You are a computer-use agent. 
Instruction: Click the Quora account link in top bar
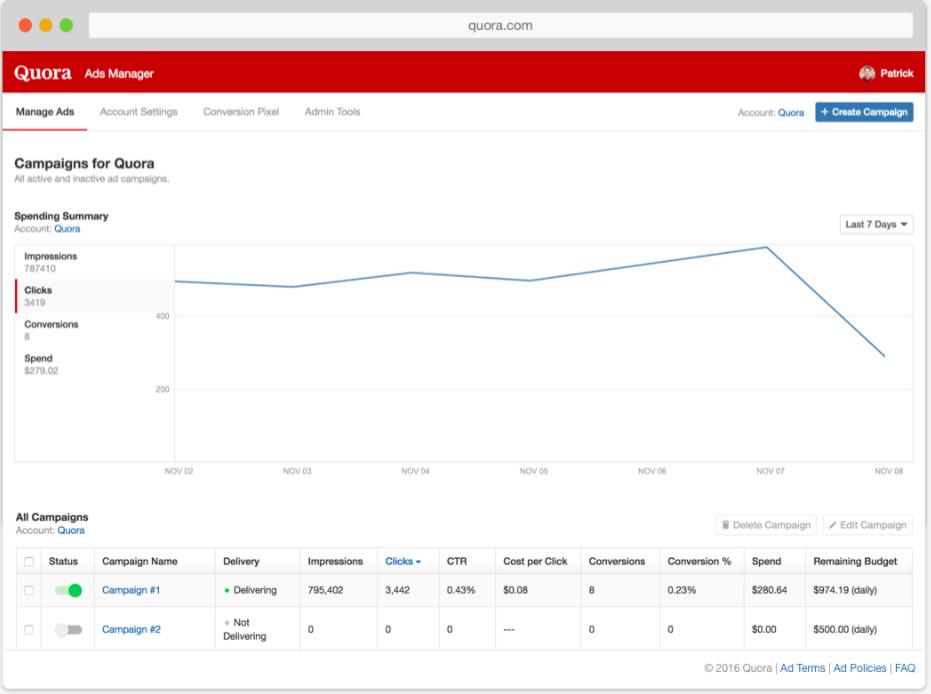(791, 112)
